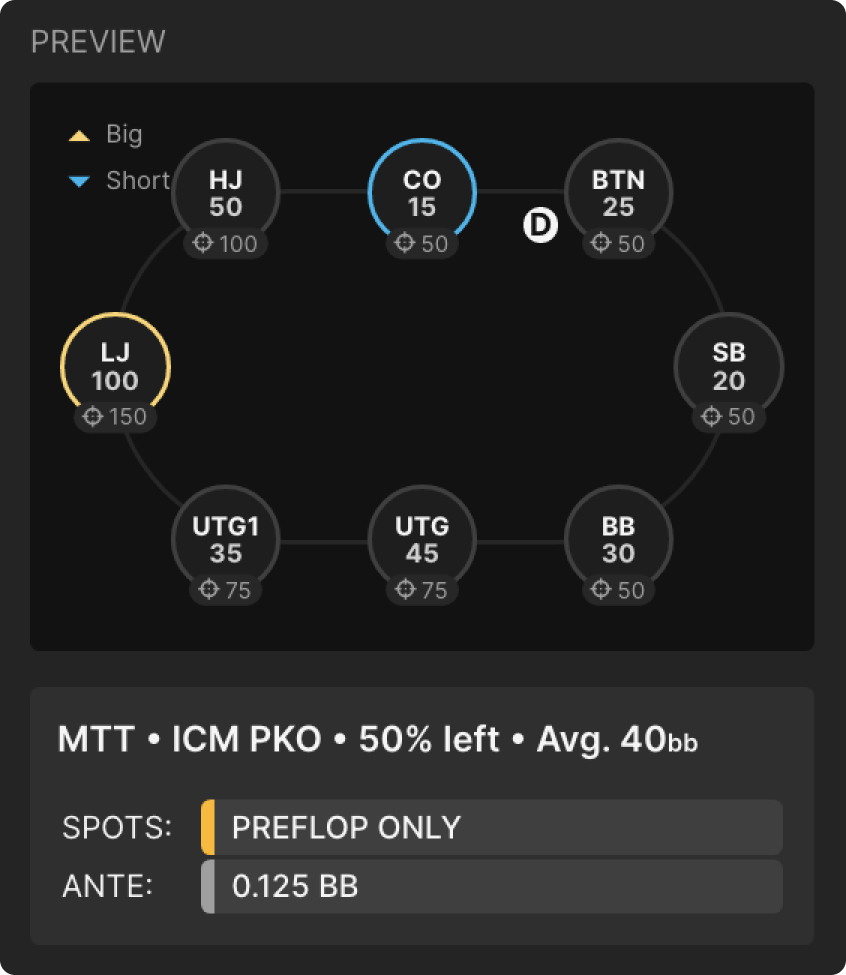
Task: Select the HJ seat with 50 stack
Action: (x=226, y=192)
